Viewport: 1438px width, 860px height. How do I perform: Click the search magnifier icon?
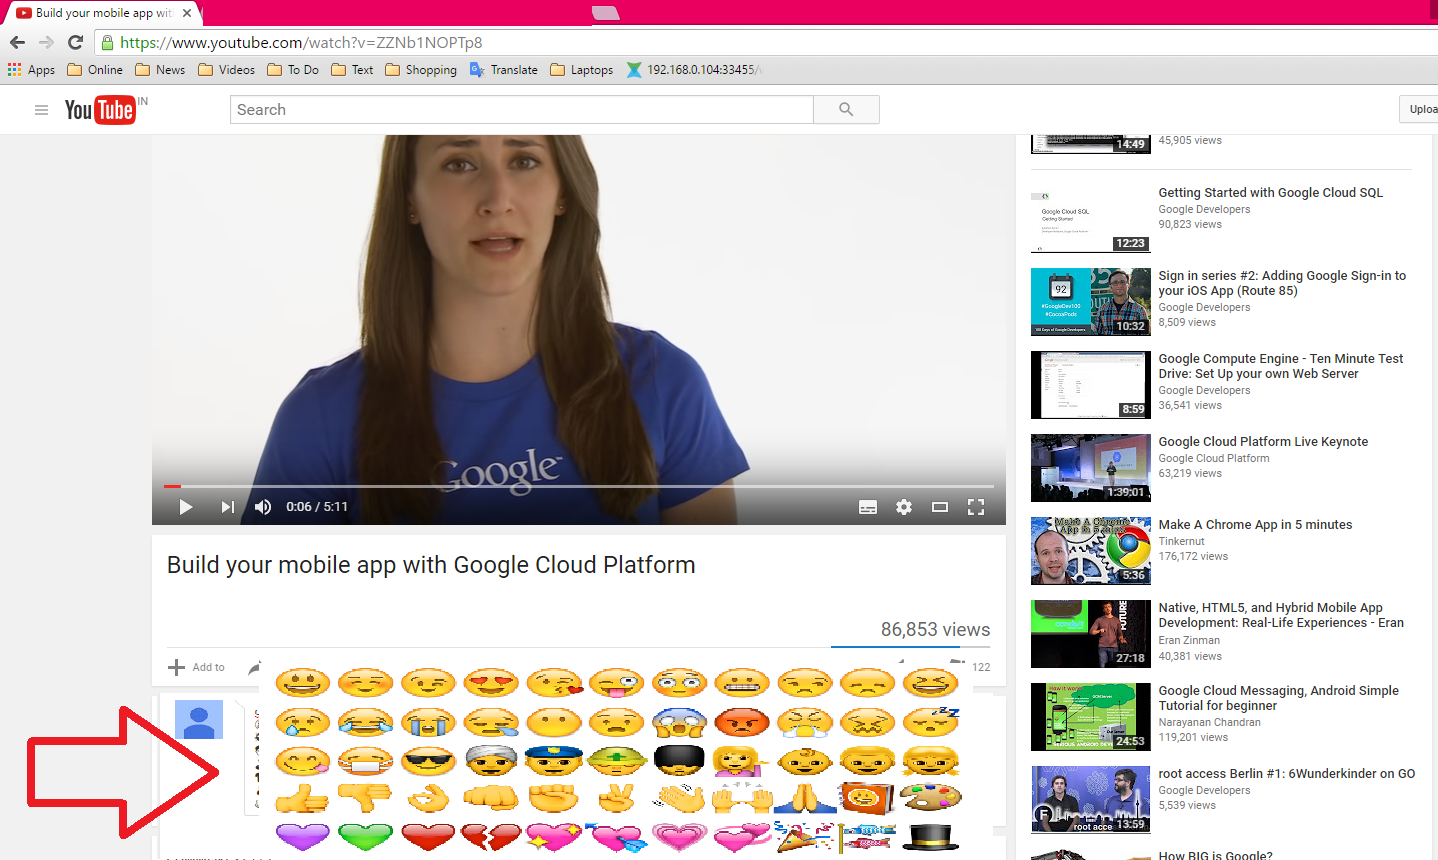pyautogui.click(x=845, y=109)
